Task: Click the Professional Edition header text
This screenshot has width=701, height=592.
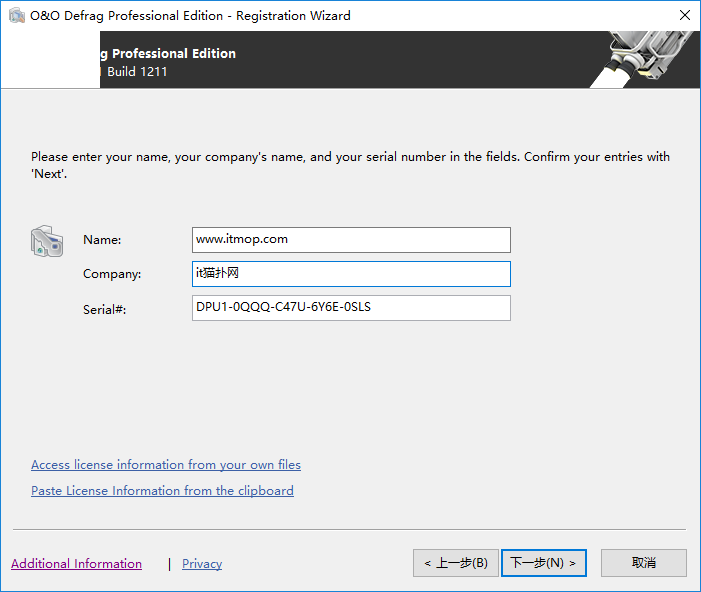Action: pos(174,54)
